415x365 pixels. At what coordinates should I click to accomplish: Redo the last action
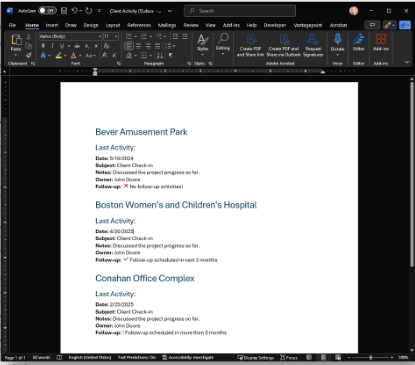[88, 11]
